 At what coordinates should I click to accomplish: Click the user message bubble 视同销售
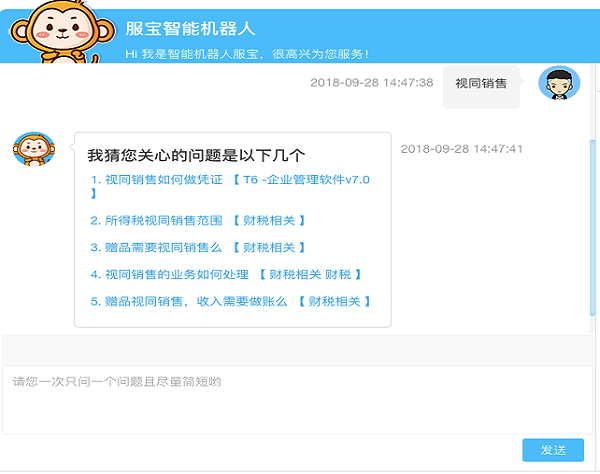click(x=481, y=87)
